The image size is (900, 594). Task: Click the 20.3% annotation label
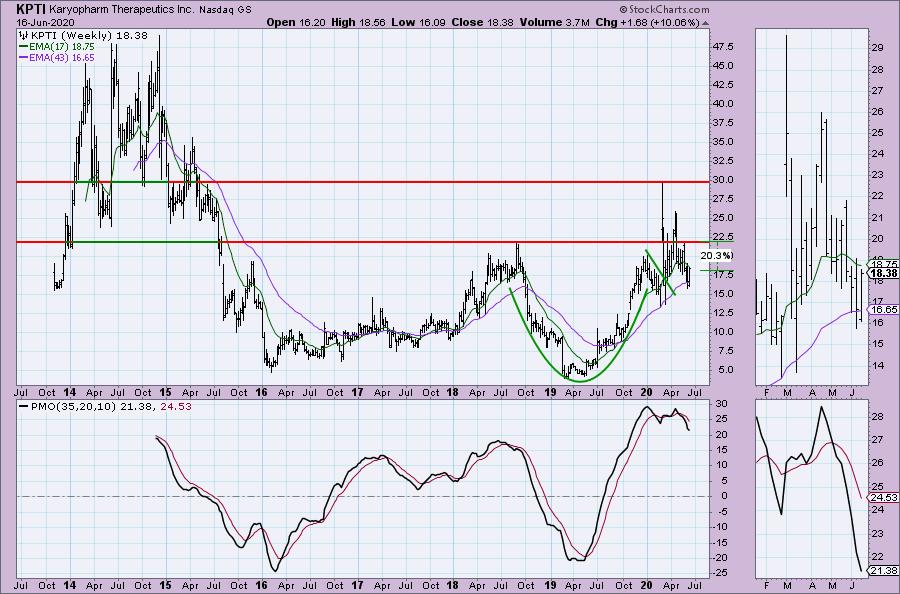point(717,255)
